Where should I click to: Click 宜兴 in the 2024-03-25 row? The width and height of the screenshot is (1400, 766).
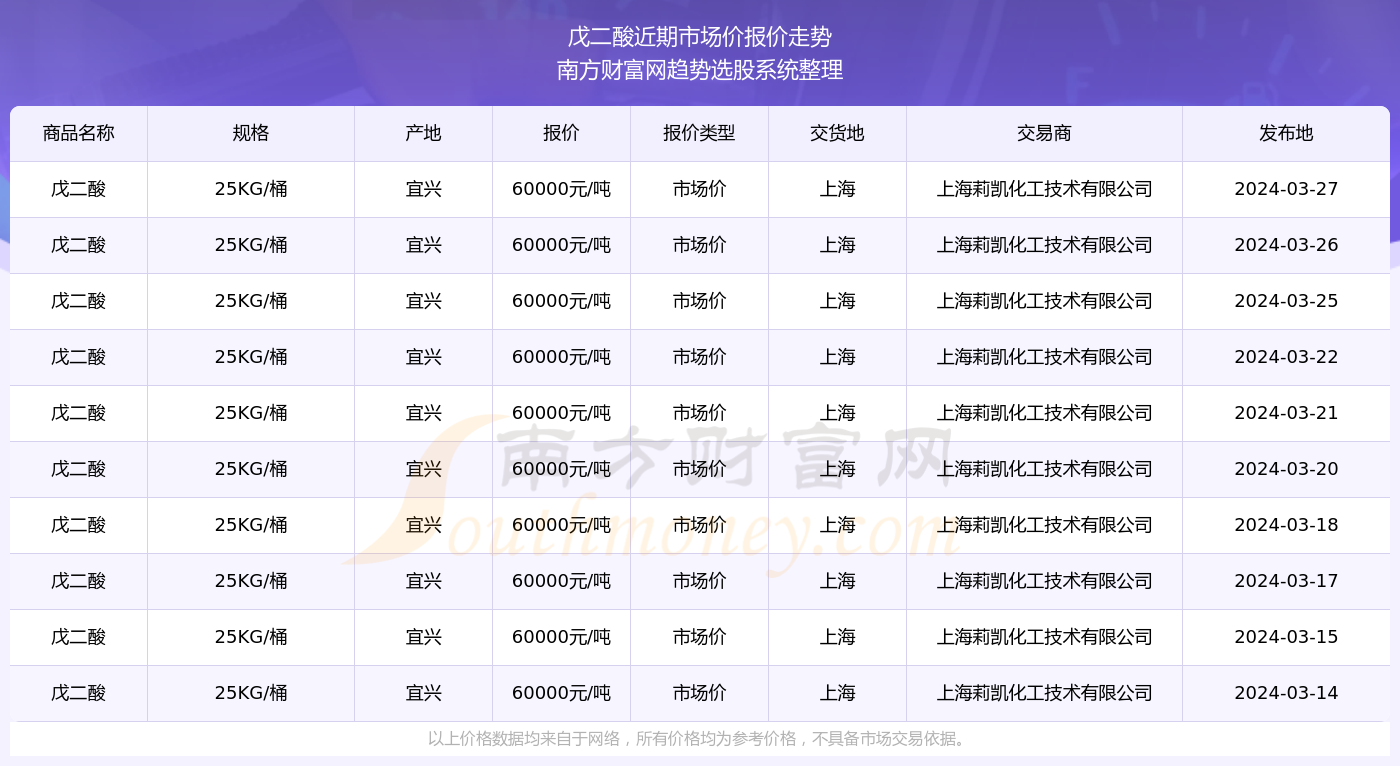coord(424,301)
